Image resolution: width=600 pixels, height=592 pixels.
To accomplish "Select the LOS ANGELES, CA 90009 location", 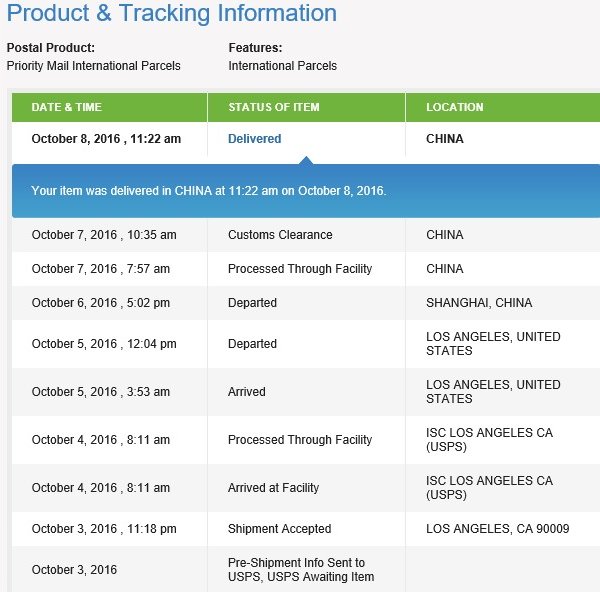I will tap(497, 528).
